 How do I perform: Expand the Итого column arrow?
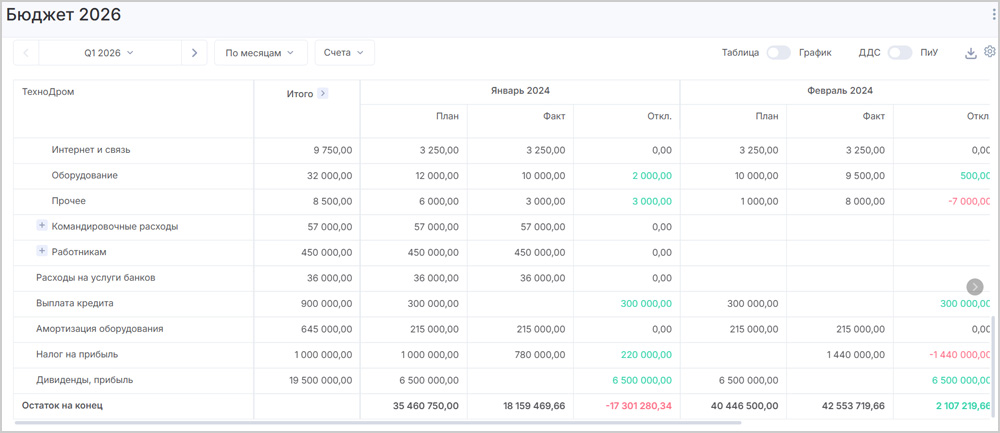tap(323, 94)
